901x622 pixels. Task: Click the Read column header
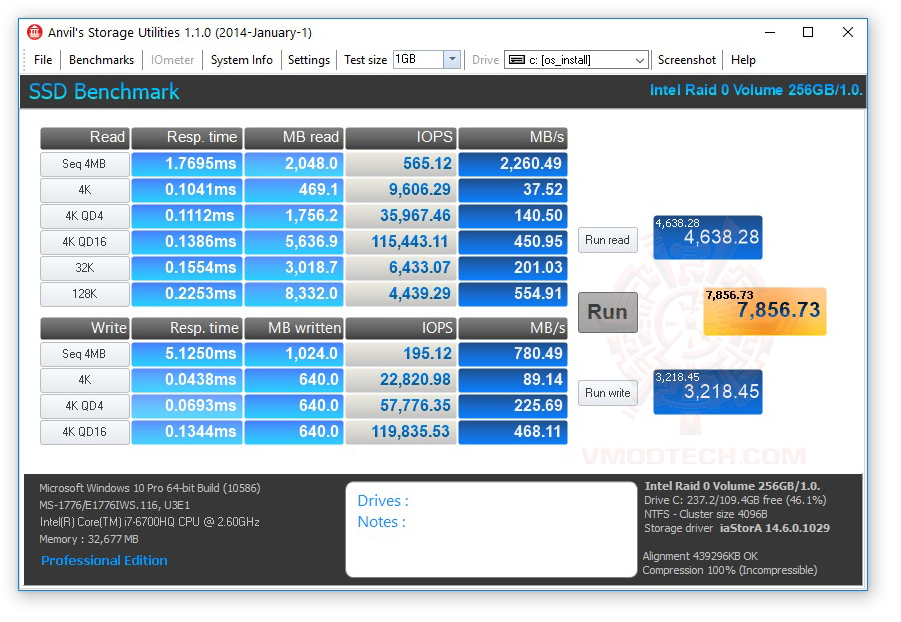pos(84,137)
